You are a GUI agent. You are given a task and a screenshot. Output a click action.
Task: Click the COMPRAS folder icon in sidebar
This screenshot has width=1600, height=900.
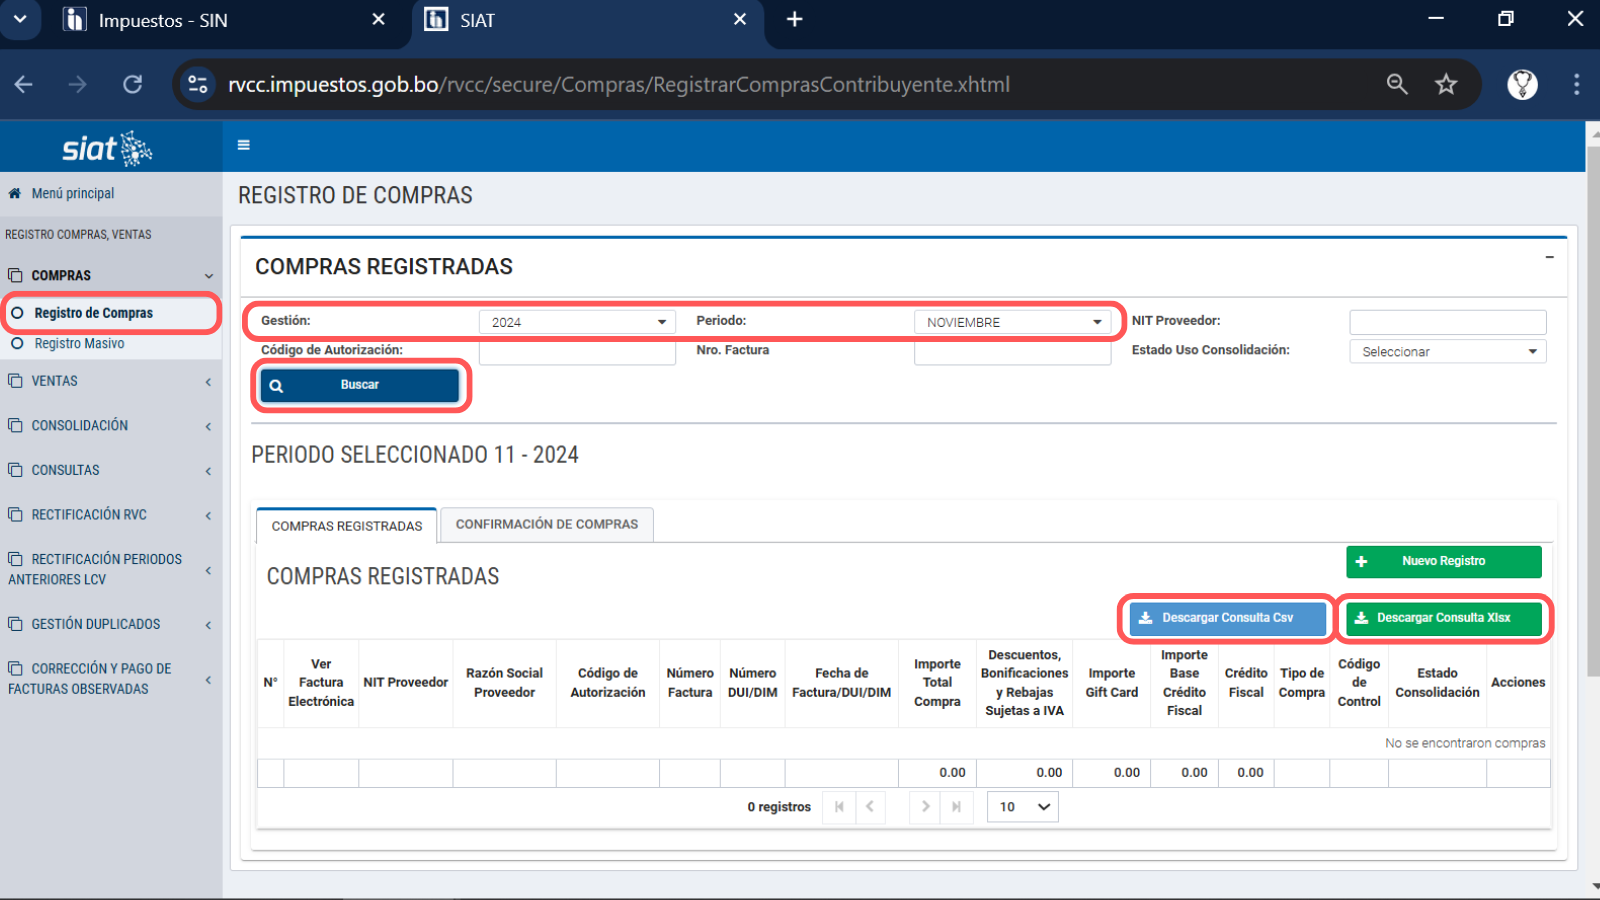click(15, 275)
